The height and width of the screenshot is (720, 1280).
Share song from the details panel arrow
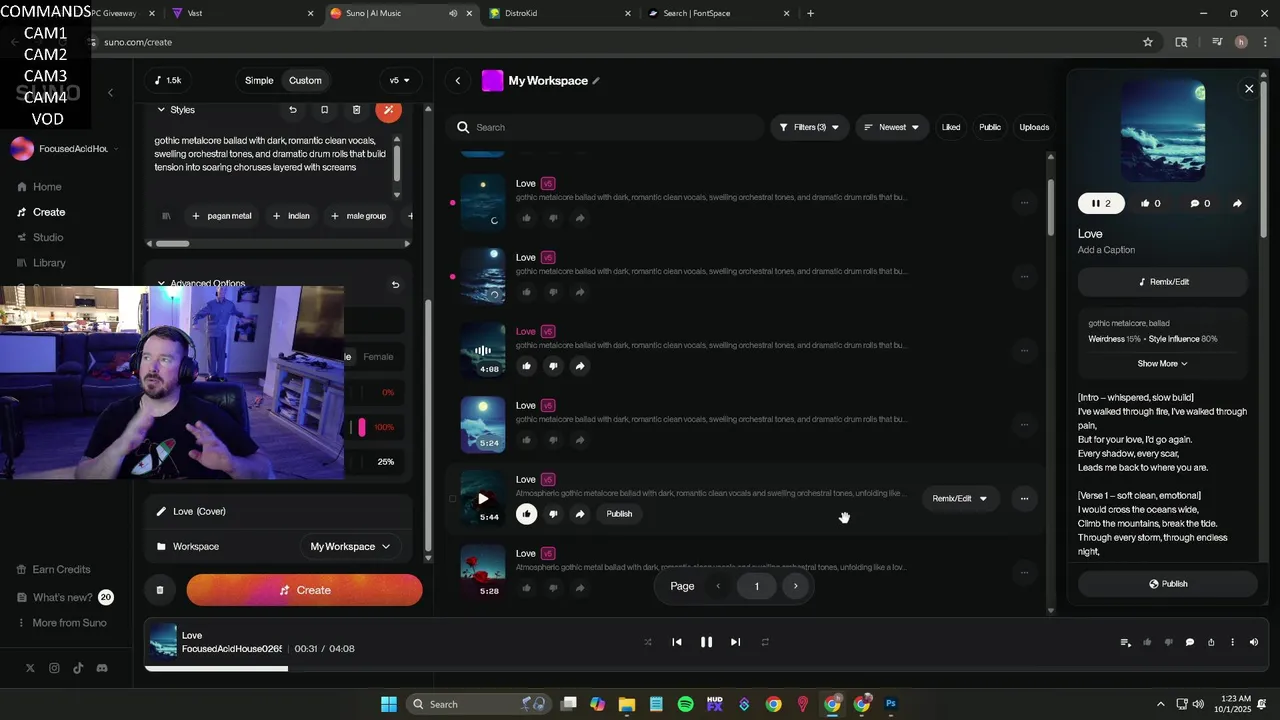[1237, 203]
